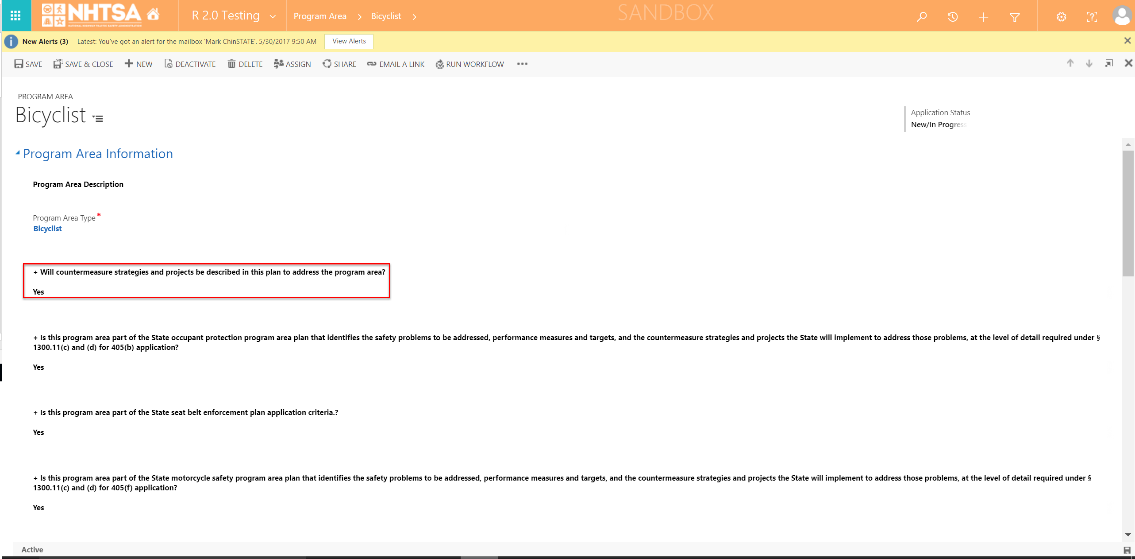The width and height of the screenshot is (1135, 559).
Task: Click the Program Area Description label
Action: [x=78, y=184]
